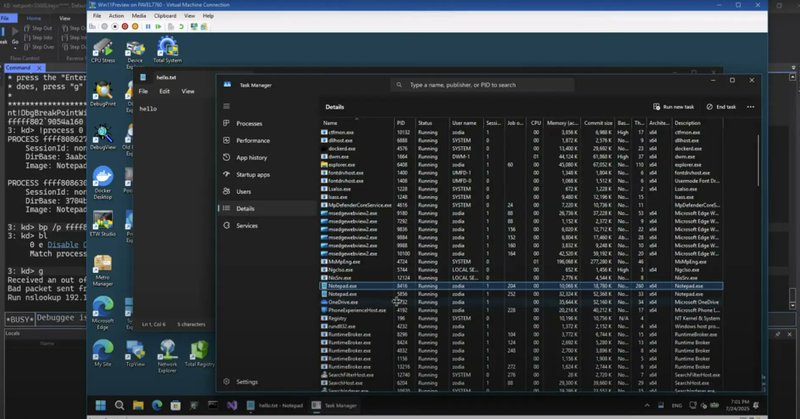Click the Microsoft Edge desktop icon

(x=103, y=313)
